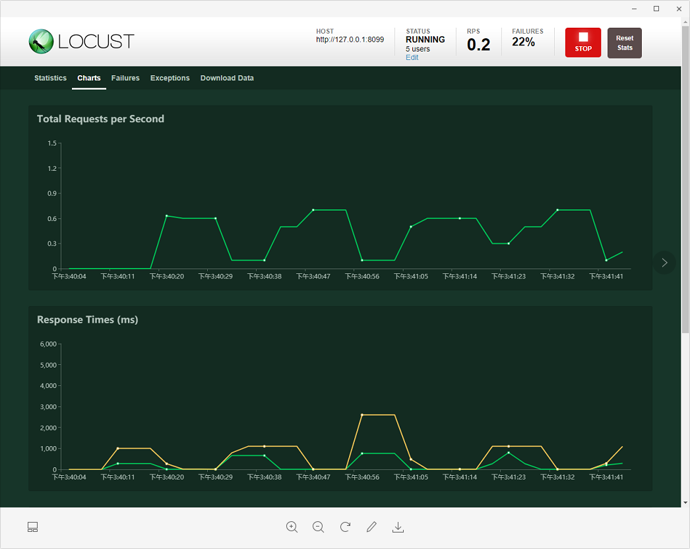Switch to the Failures tab
Viewport: 690px width, 549px height.
(x=125, y=78)
